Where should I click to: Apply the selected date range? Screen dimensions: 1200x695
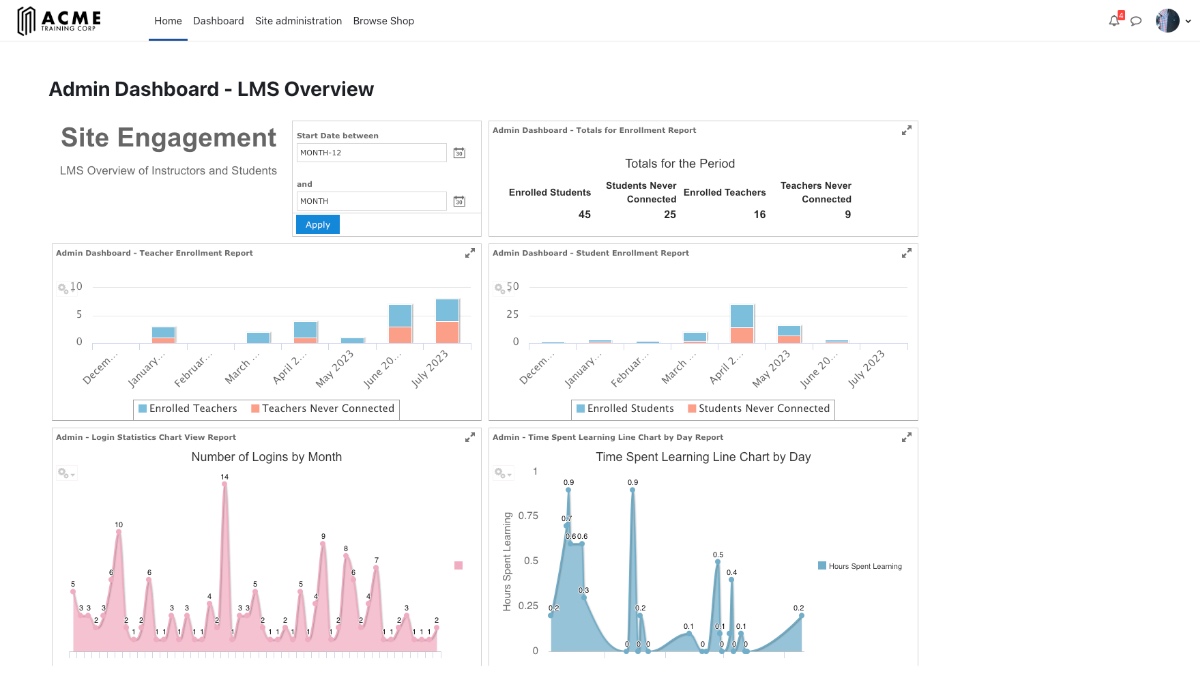pyautogui.click(x=317, y=224)
